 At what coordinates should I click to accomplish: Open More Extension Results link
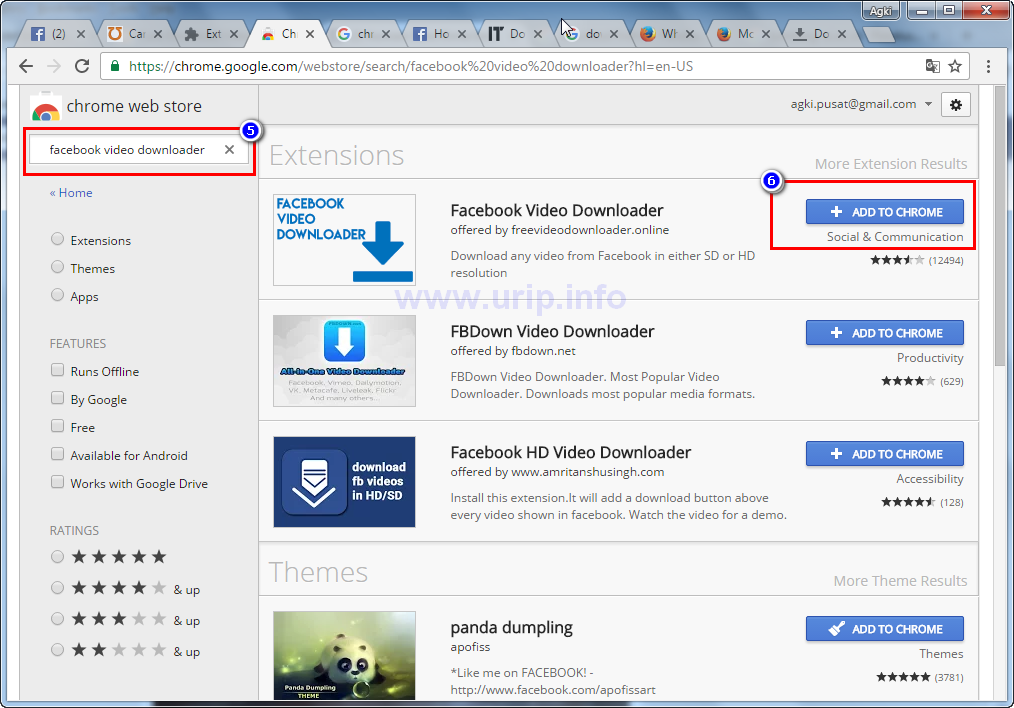(890, 164)
